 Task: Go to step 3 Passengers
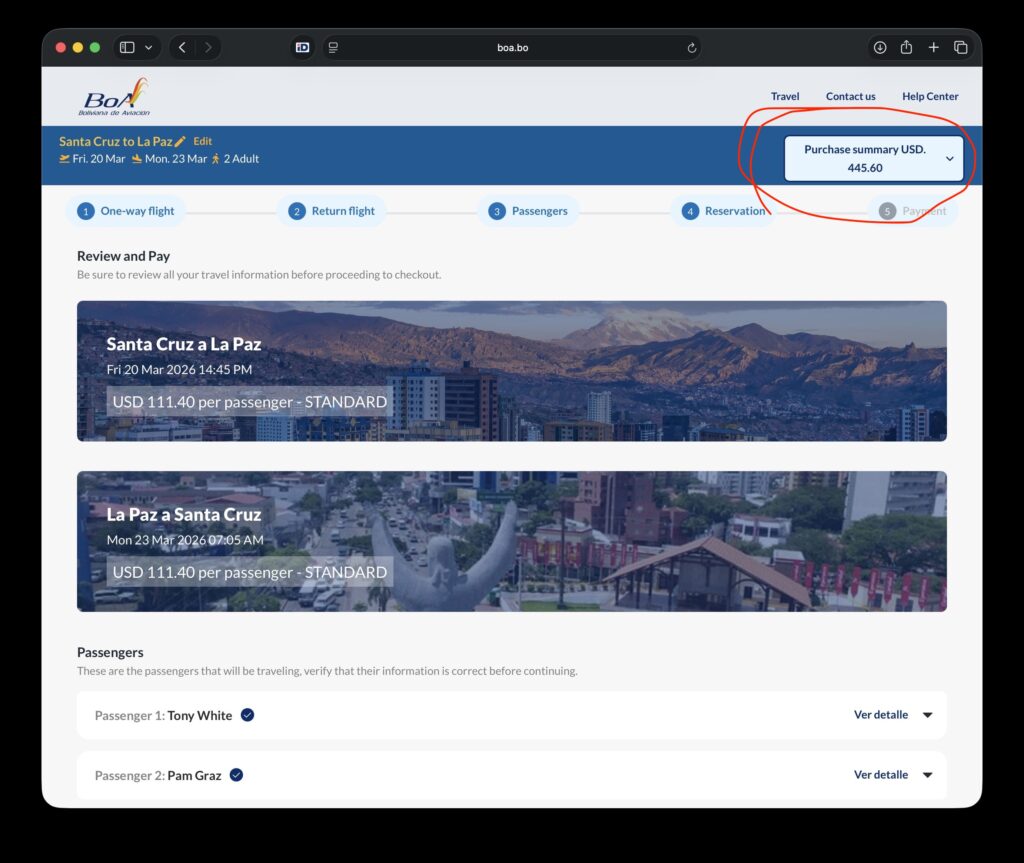(529, 211)
